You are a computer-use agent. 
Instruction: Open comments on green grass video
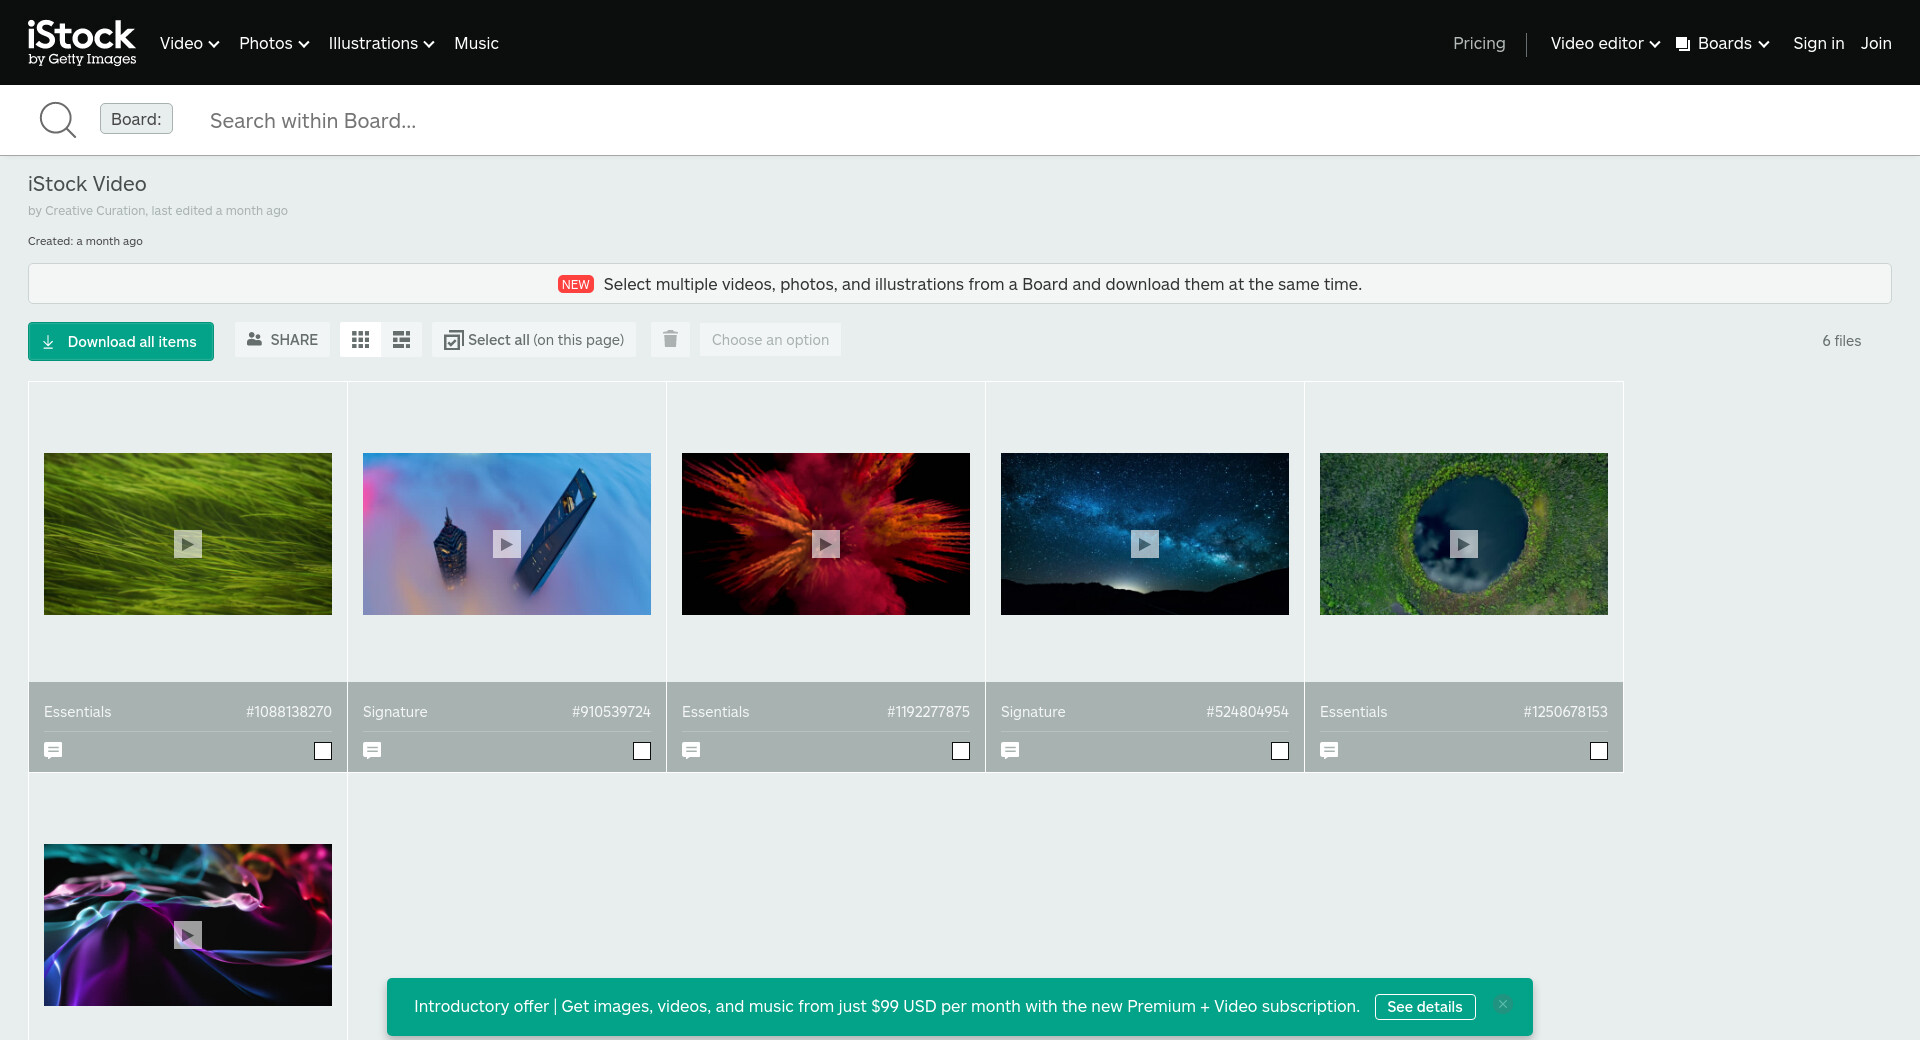coord(54,750)
